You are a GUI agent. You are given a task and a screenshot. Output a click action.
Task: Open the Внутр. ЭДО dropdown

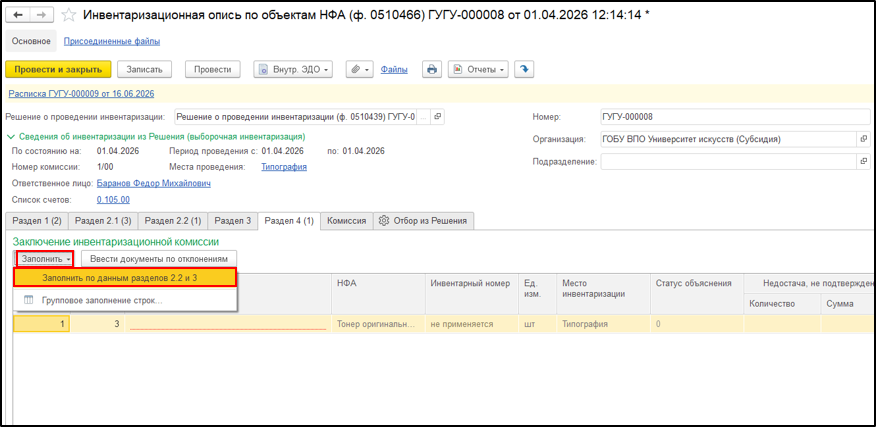(293, 69)
